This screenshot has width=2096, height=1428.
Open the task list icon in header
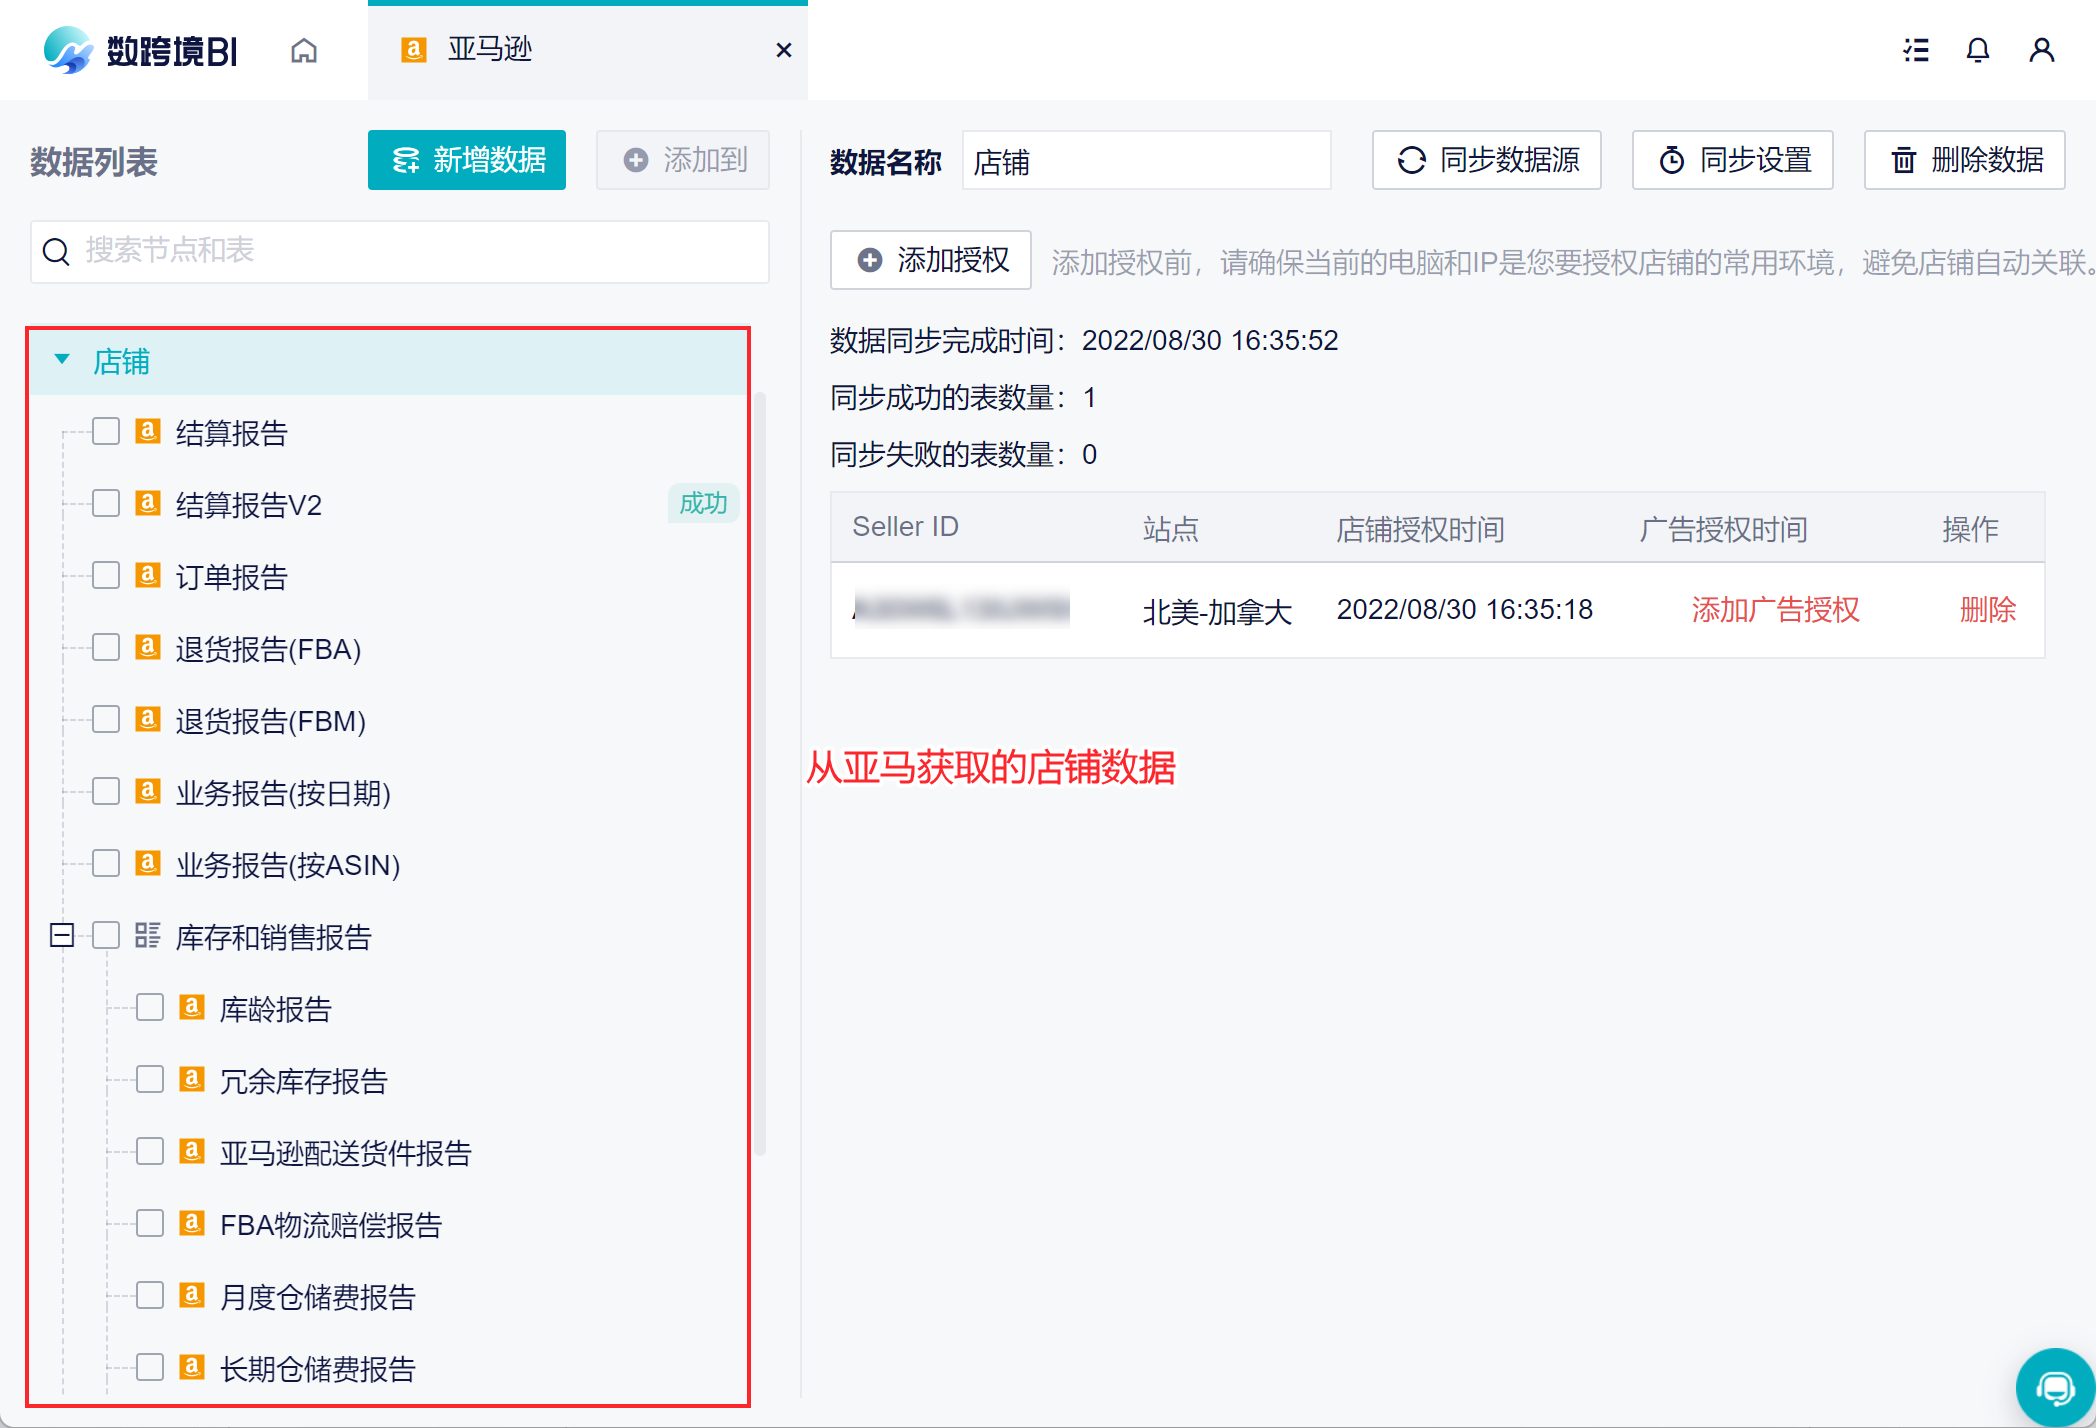click(1916, 50)
